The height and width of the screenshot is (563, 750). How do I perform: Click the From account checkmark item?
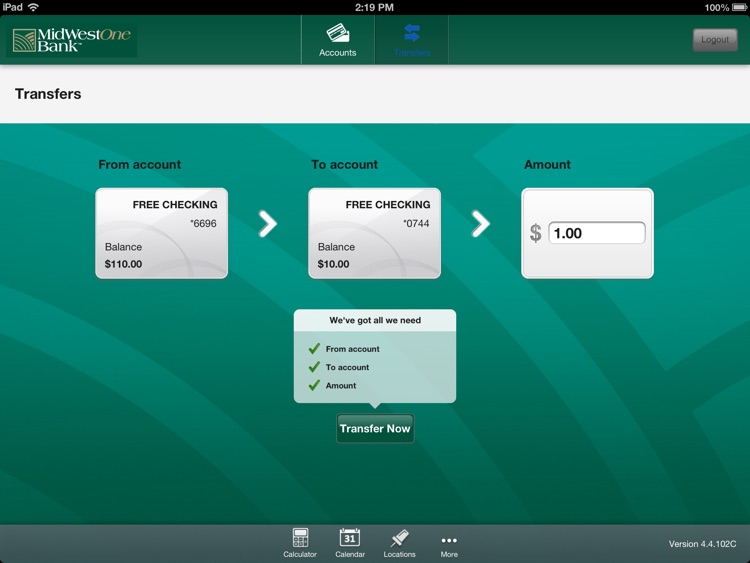pyautogui.click(x=344, y=349)
